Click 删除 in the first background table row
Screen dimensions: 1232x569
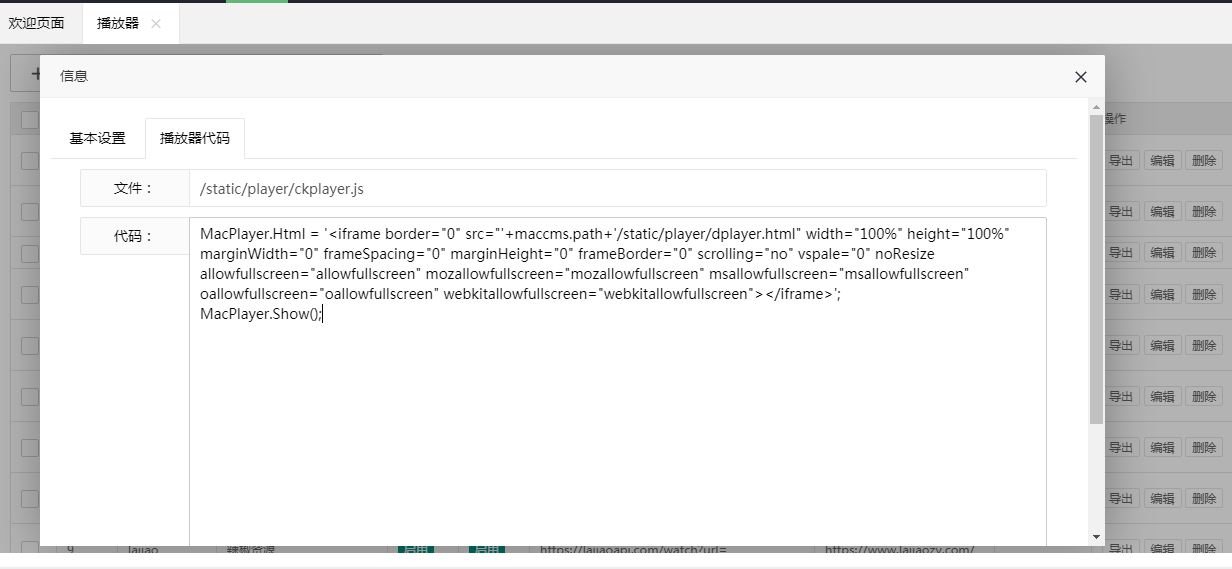(x=1204, y=160)
